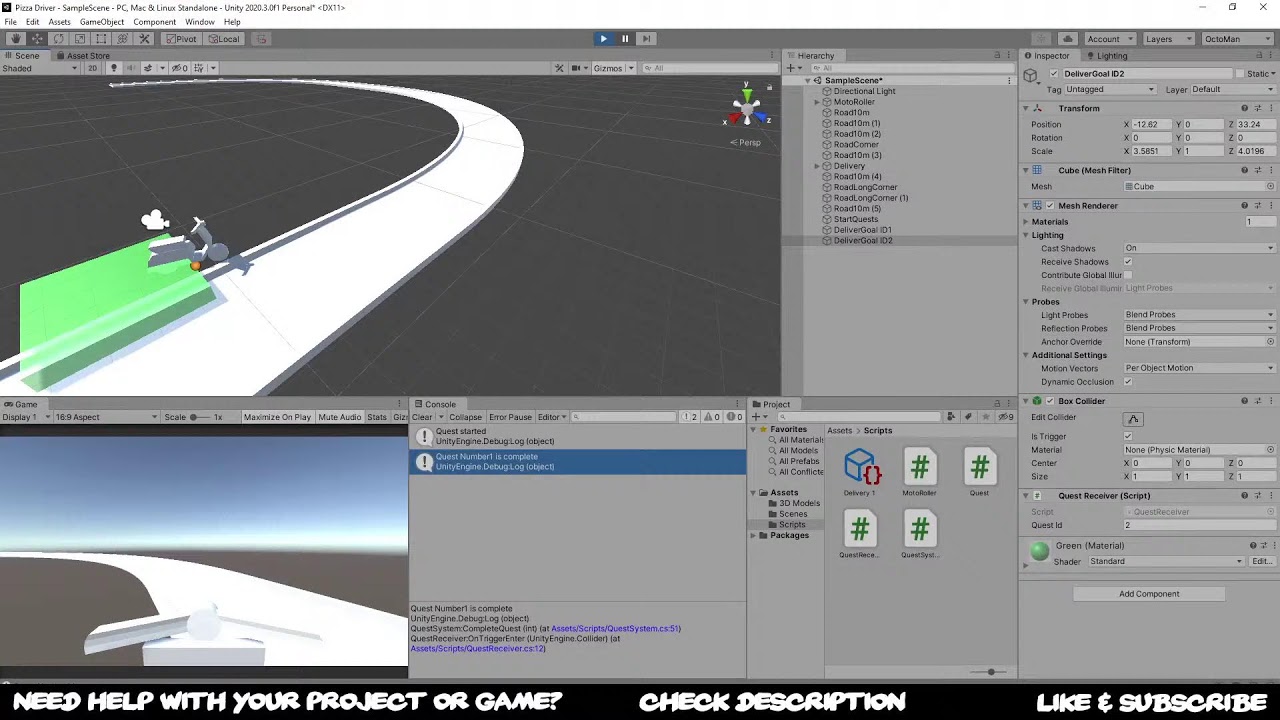Open Cloud services icon next to Account
The image size is (1280, 720).
1069,39
